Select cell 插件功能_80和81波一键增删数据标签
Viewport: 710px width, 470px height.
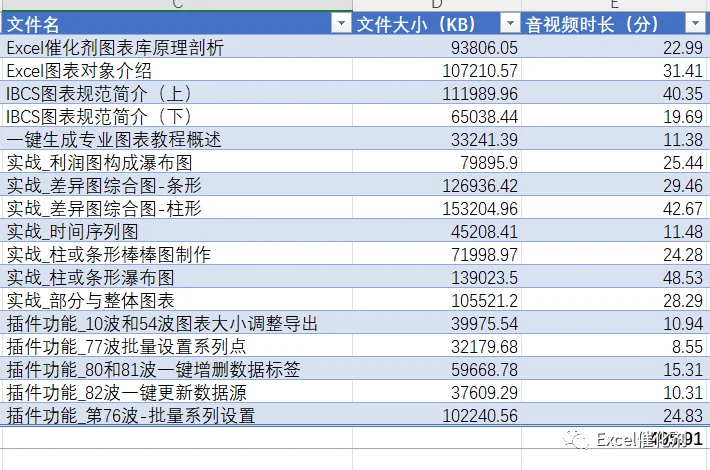pos(177,369)
